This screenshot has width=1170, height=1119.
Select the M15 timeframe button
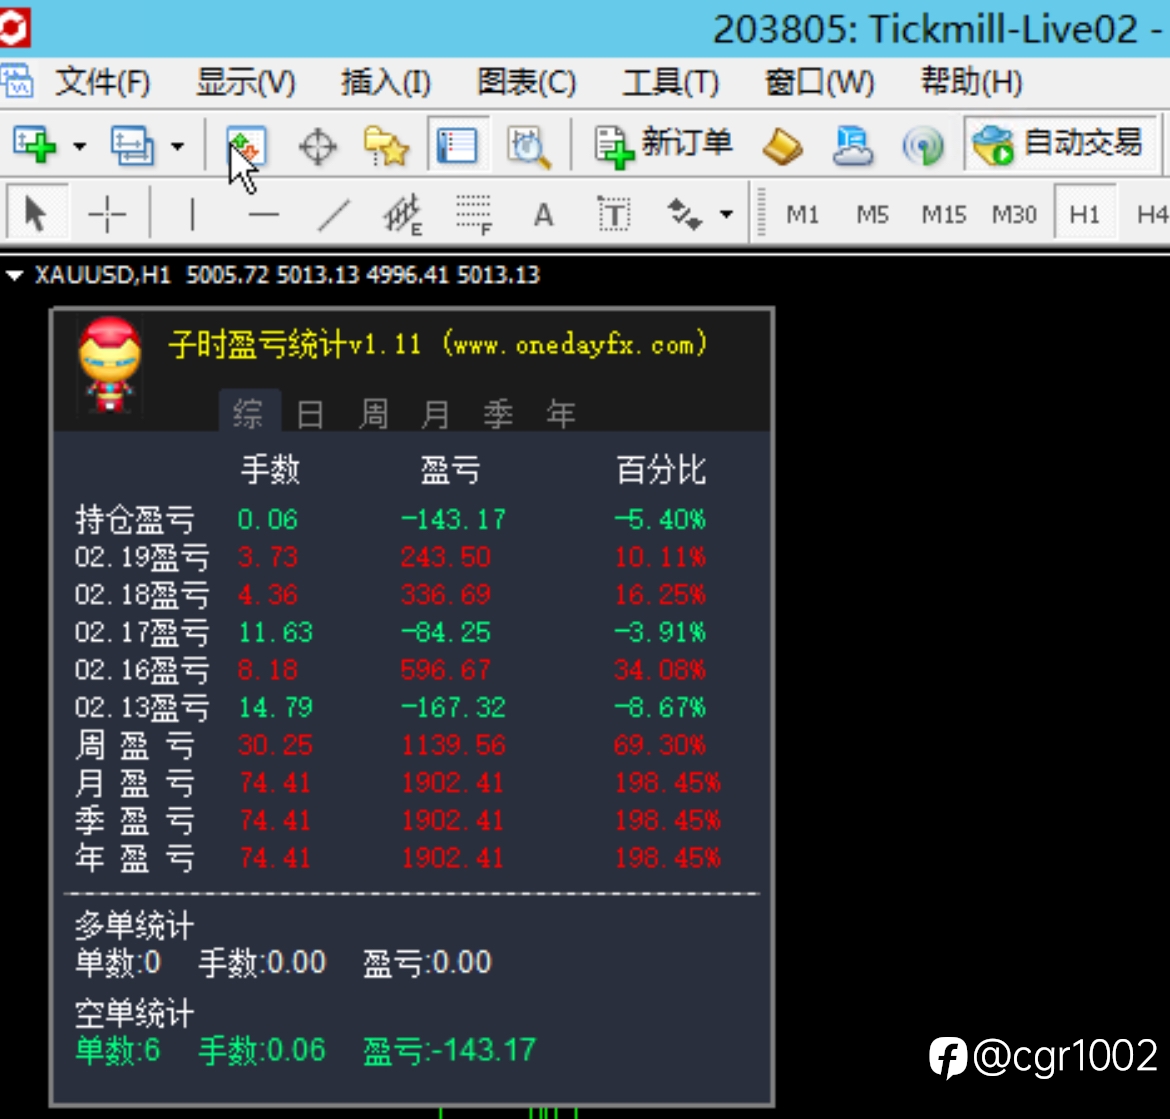pyautogui.click(x=943, y=215)
